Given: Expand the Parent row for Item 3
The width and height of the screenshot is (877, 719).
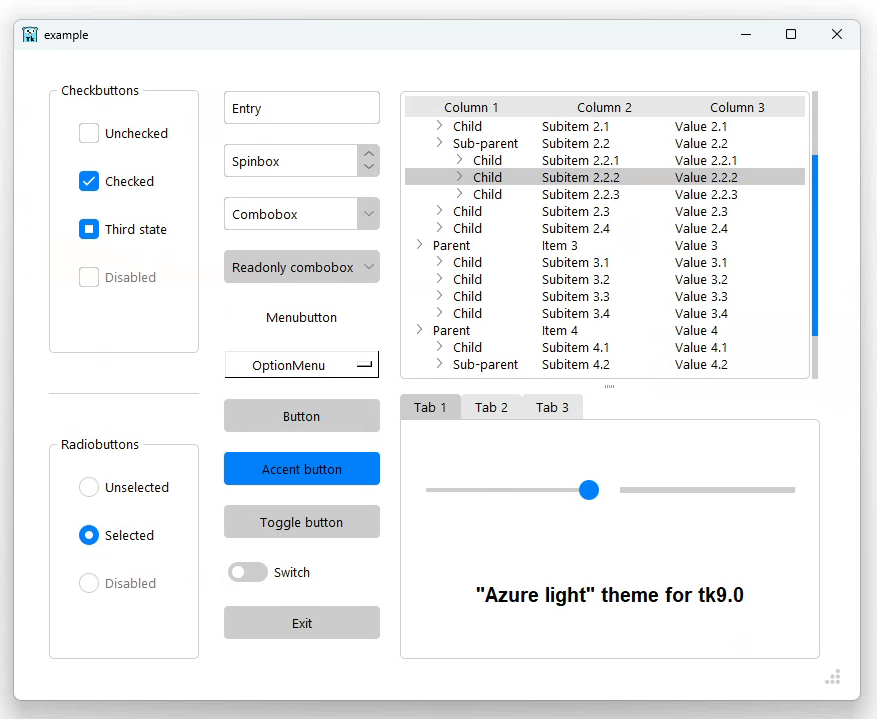Looking at the screenshot, I should tap(419, 244).
